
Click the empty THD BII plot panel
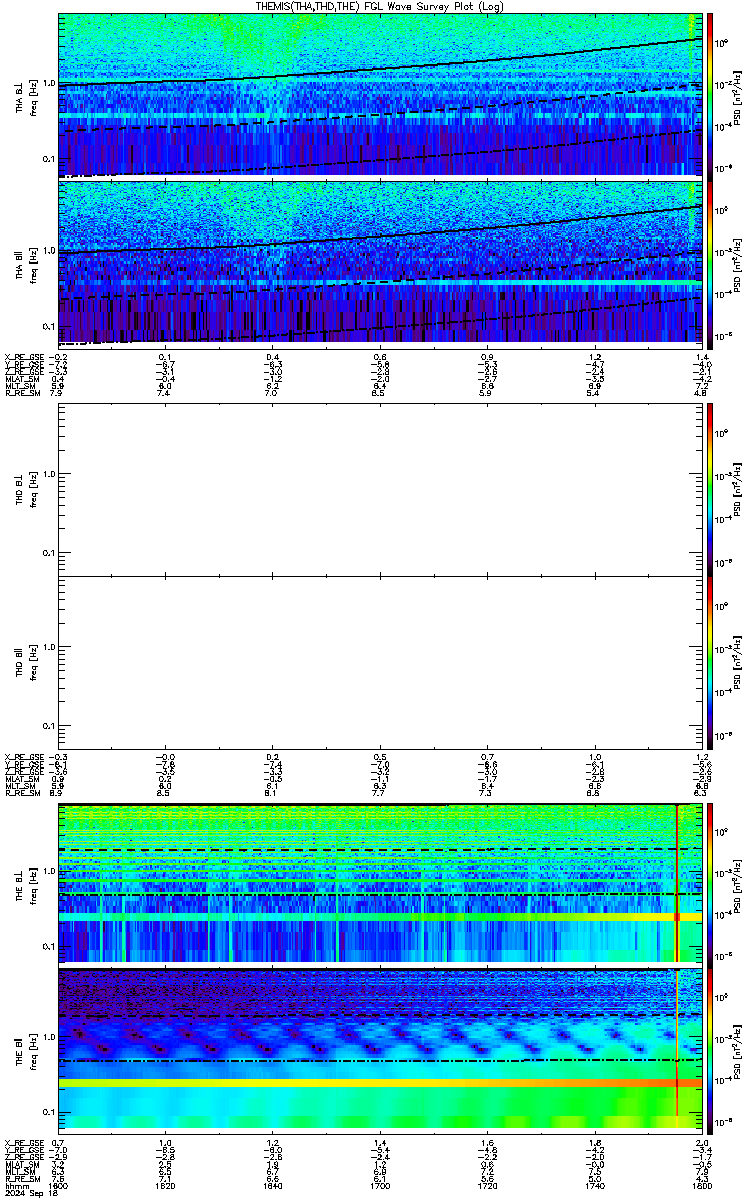click(x=381, y=662)
